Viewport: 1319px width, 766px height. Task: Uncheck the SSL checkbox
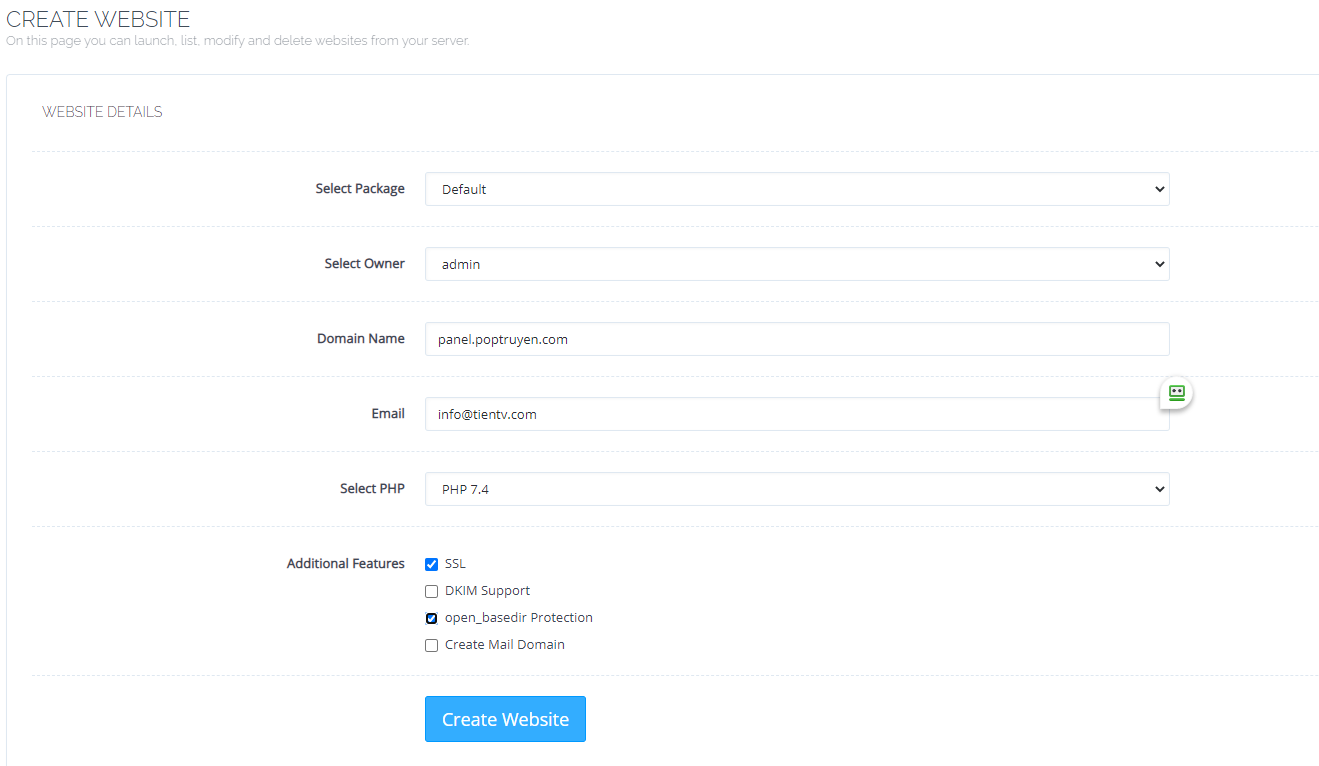click(x=432, y=564)
